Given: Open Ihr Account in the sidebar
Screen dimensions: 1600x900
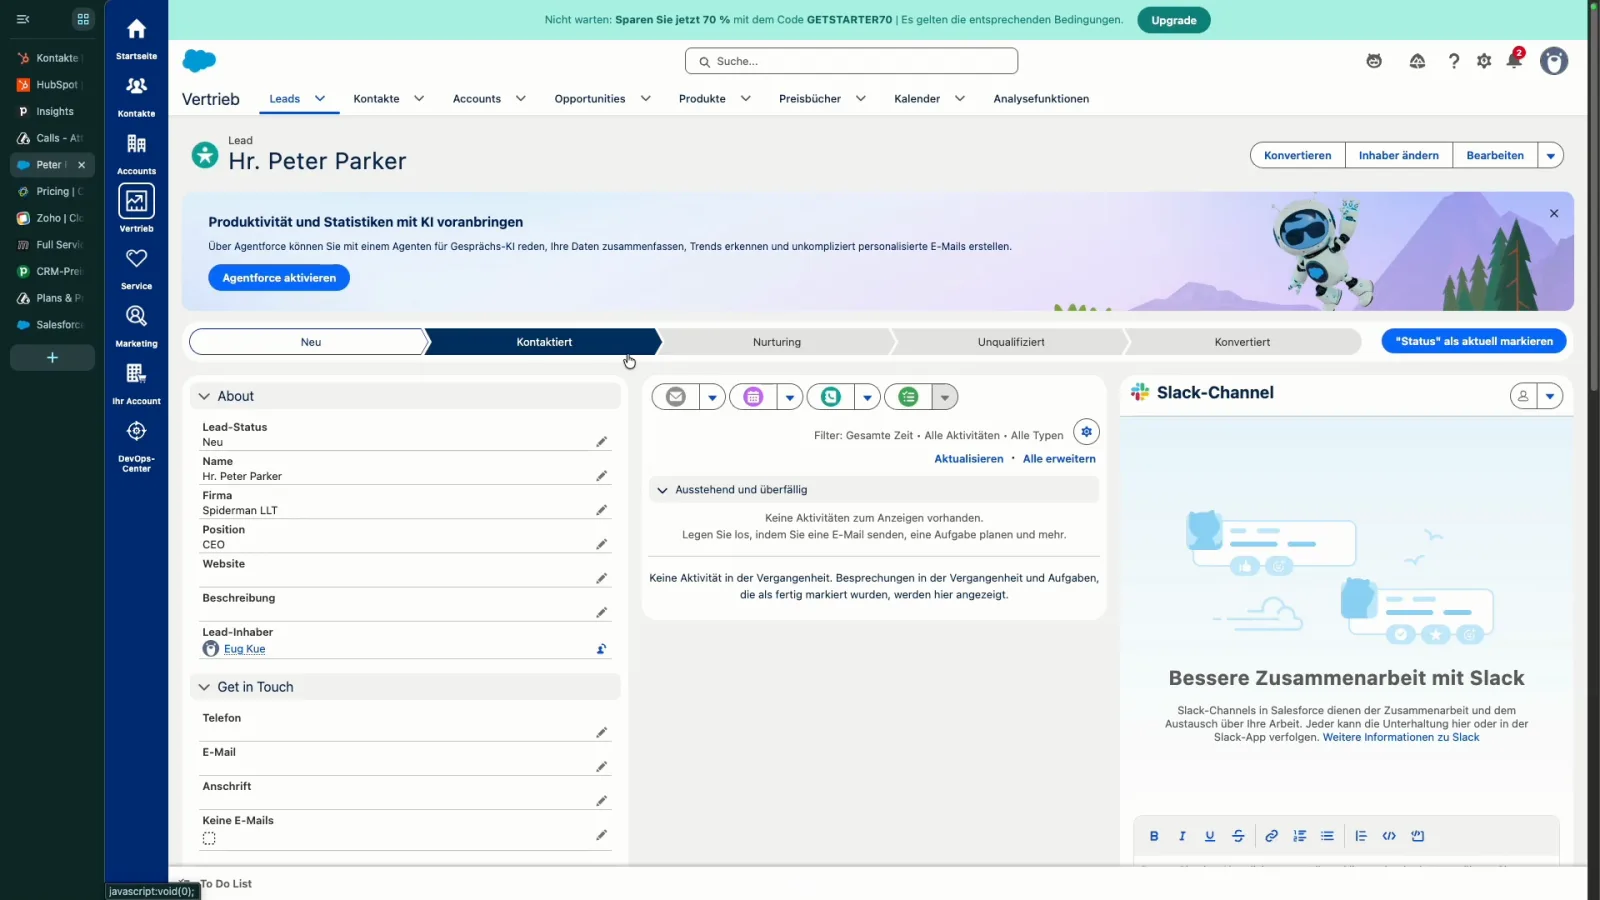Looking at the screenshot, I should point(136,383).
